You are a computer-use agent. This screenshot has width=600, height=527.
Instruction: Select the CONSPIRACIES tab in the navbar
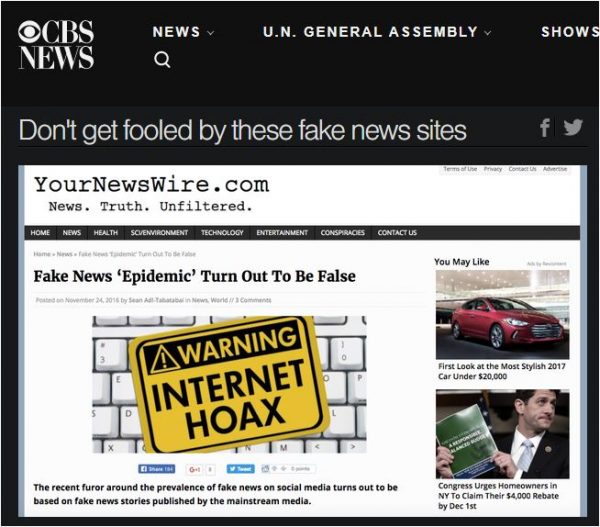342,233
